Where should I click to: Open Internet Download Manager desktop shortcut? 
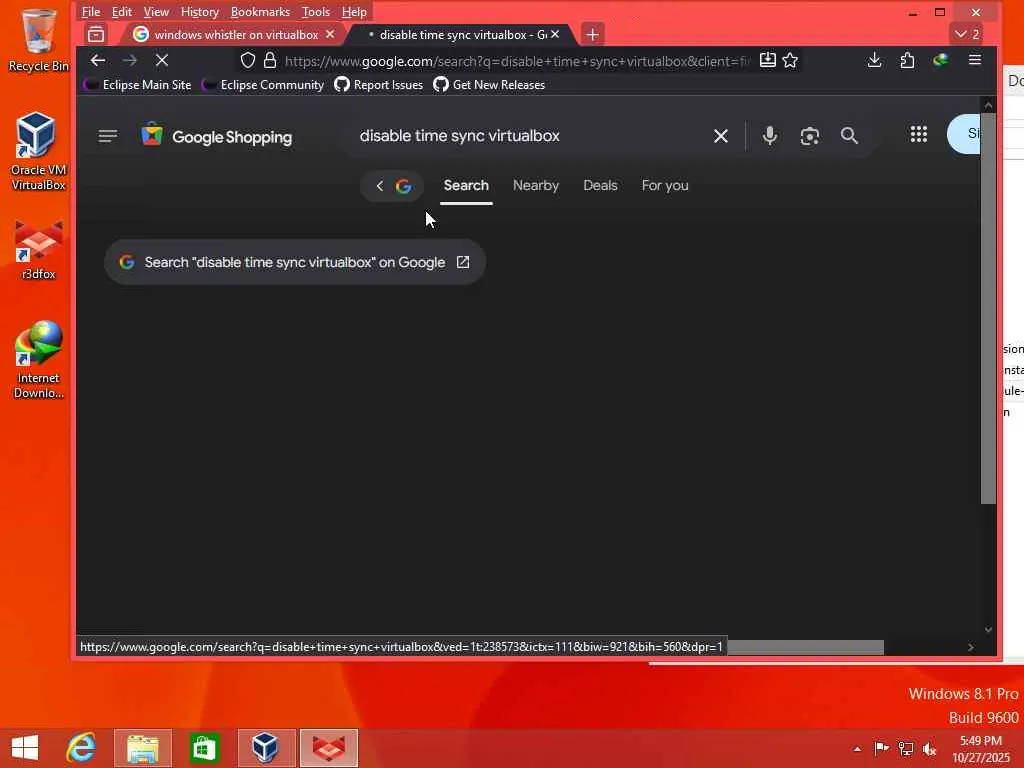pos(39,360)
